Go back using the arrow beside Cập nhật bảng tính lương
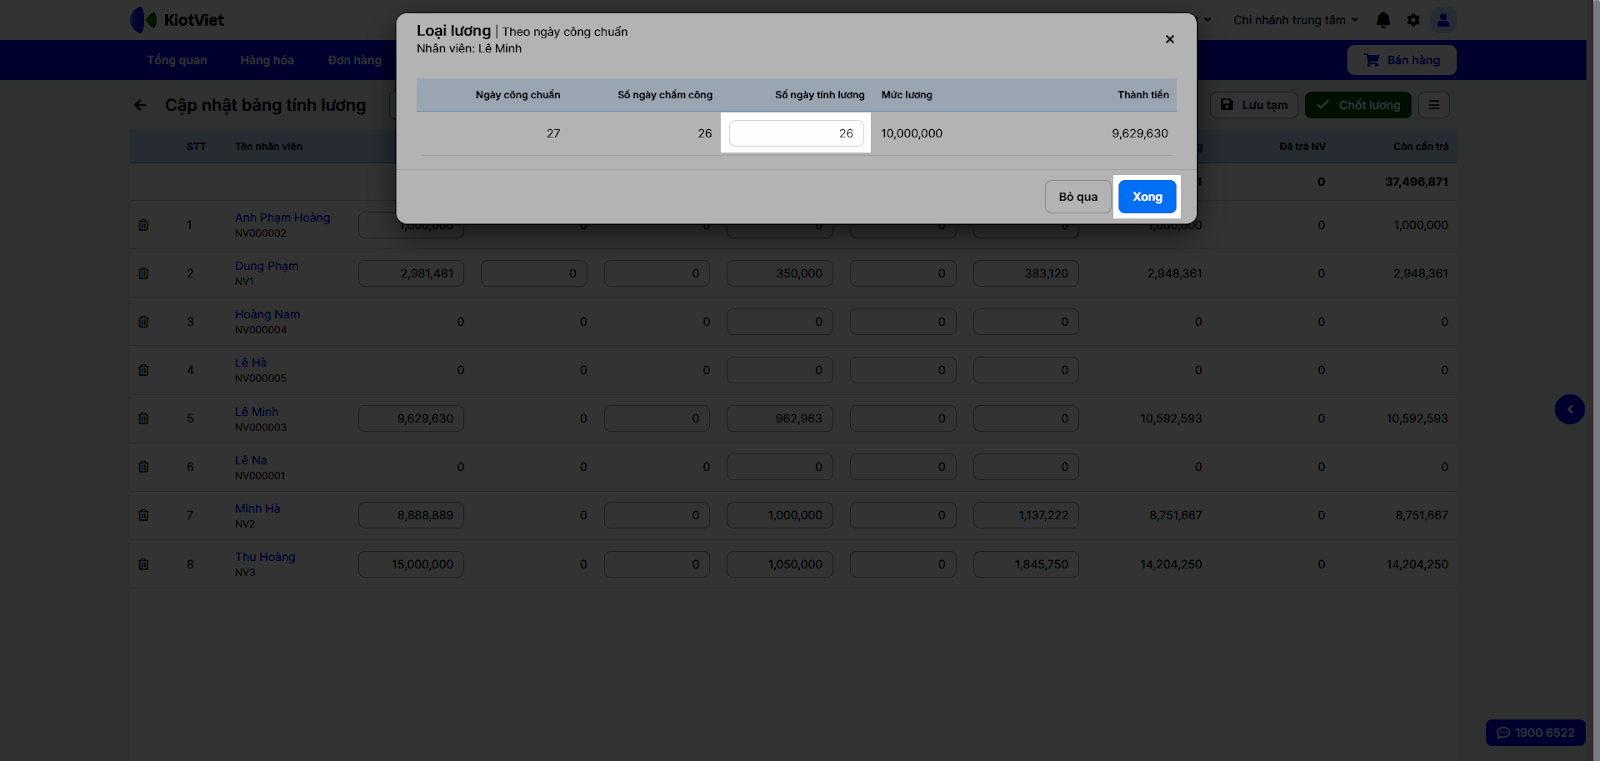1600x761 pixels. tap(141, 105)
